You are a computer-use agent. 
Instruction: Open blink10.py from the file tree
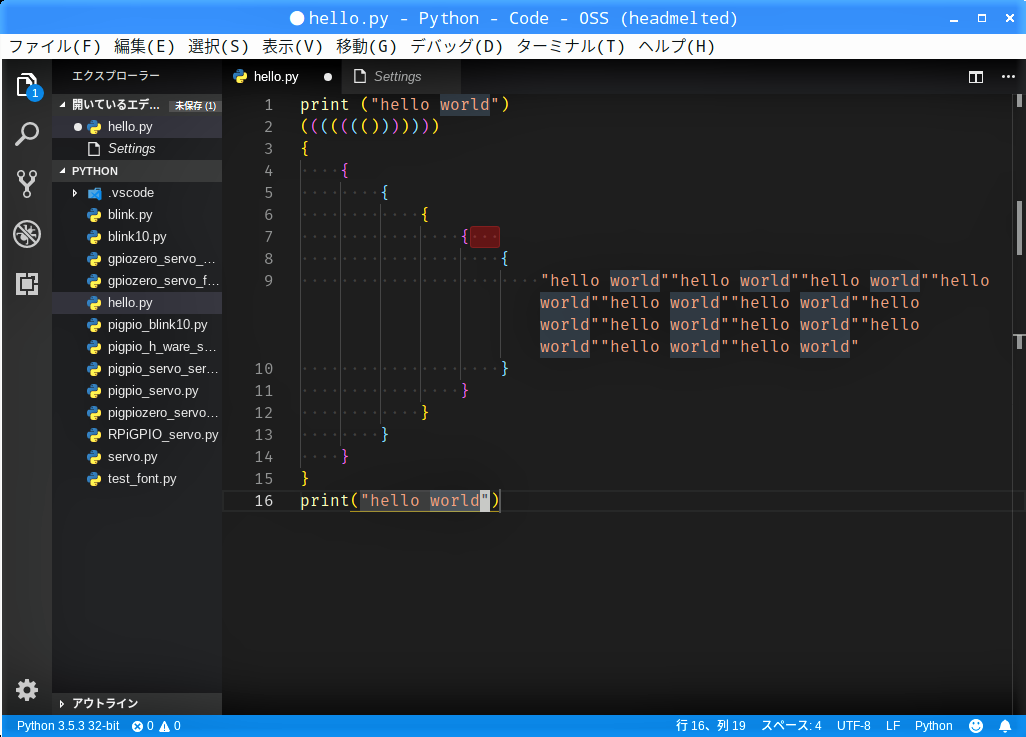(x=137, y=237)
